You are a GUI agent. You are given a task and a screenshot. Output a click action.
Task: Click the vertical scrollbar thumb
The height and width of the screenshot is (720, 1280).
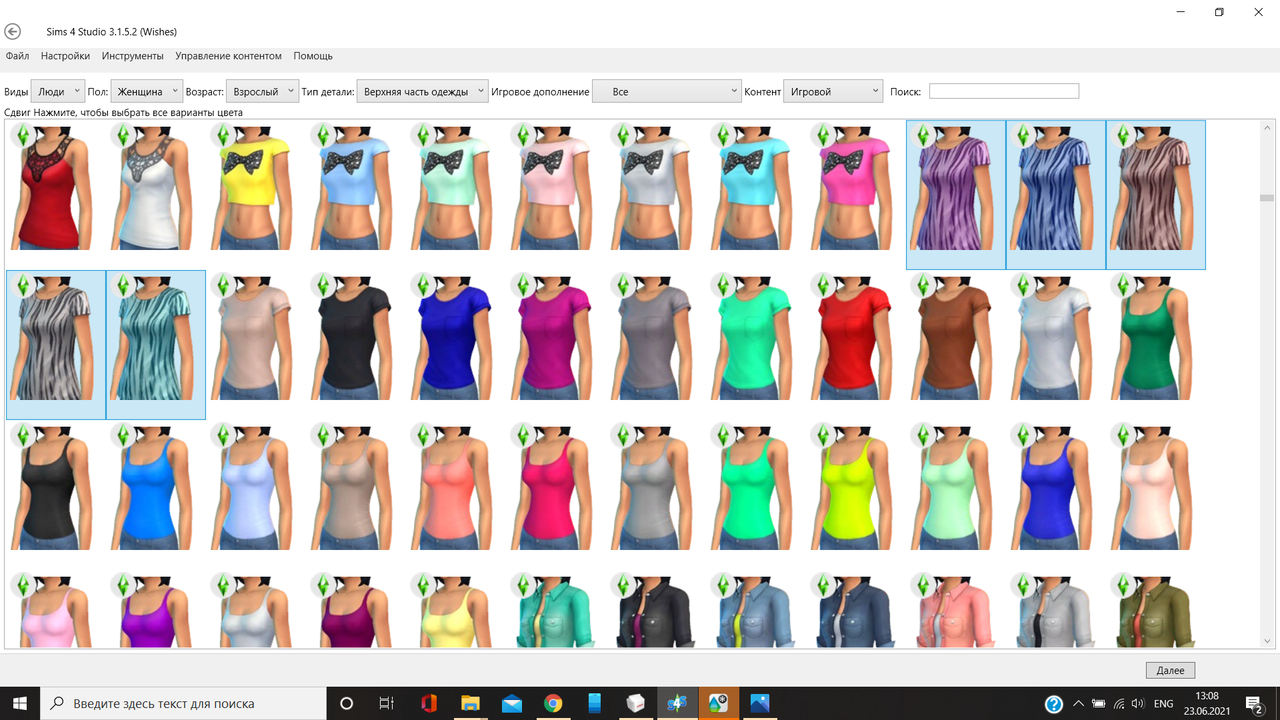pyautogui.click(x=1266, y=198)
